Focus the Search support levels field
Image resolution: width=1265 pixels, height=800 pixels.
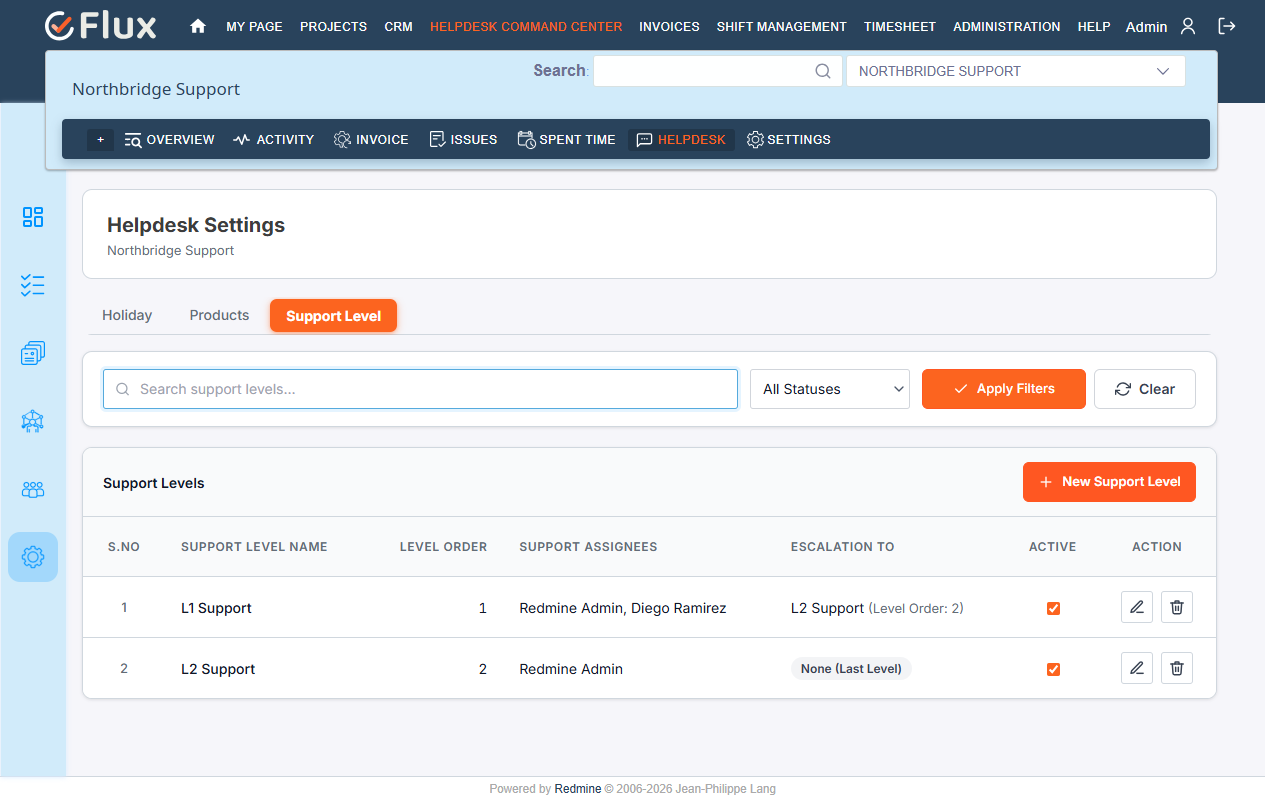click(420, 389)
